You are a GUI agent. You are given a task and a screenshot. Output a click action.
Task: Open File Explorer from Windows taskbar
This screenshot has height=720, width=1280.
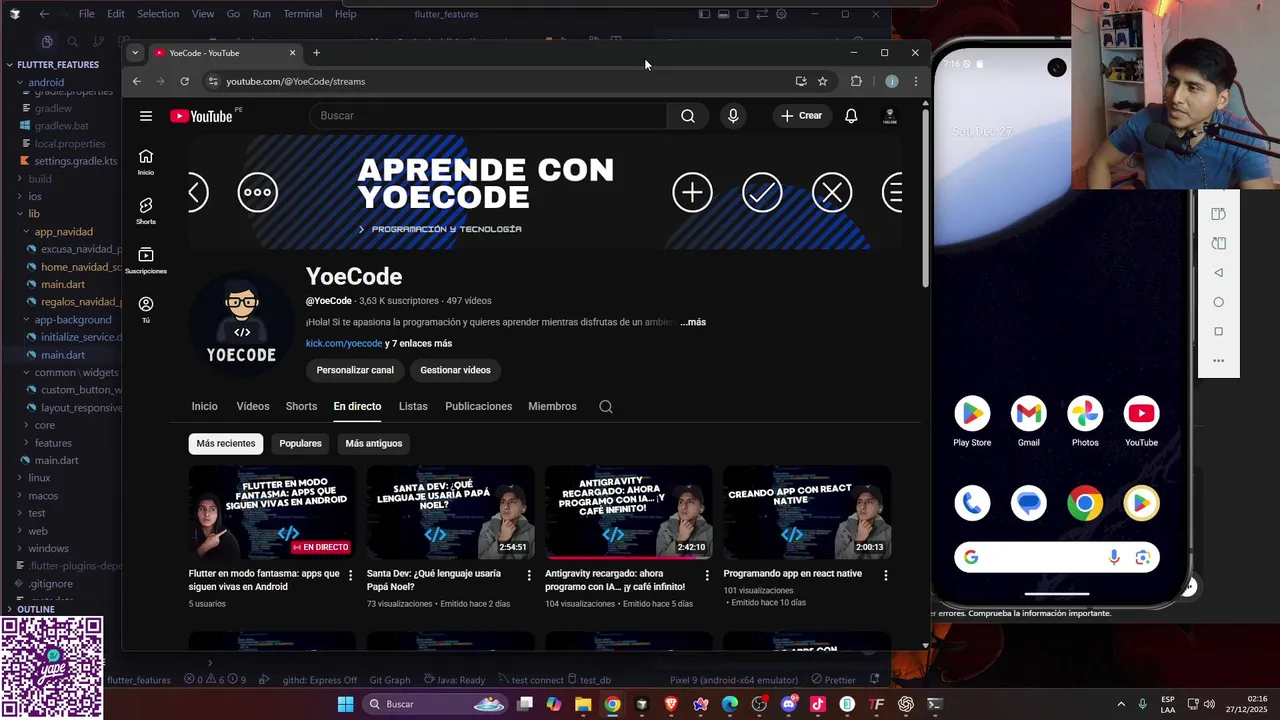[x=583, y=704]
